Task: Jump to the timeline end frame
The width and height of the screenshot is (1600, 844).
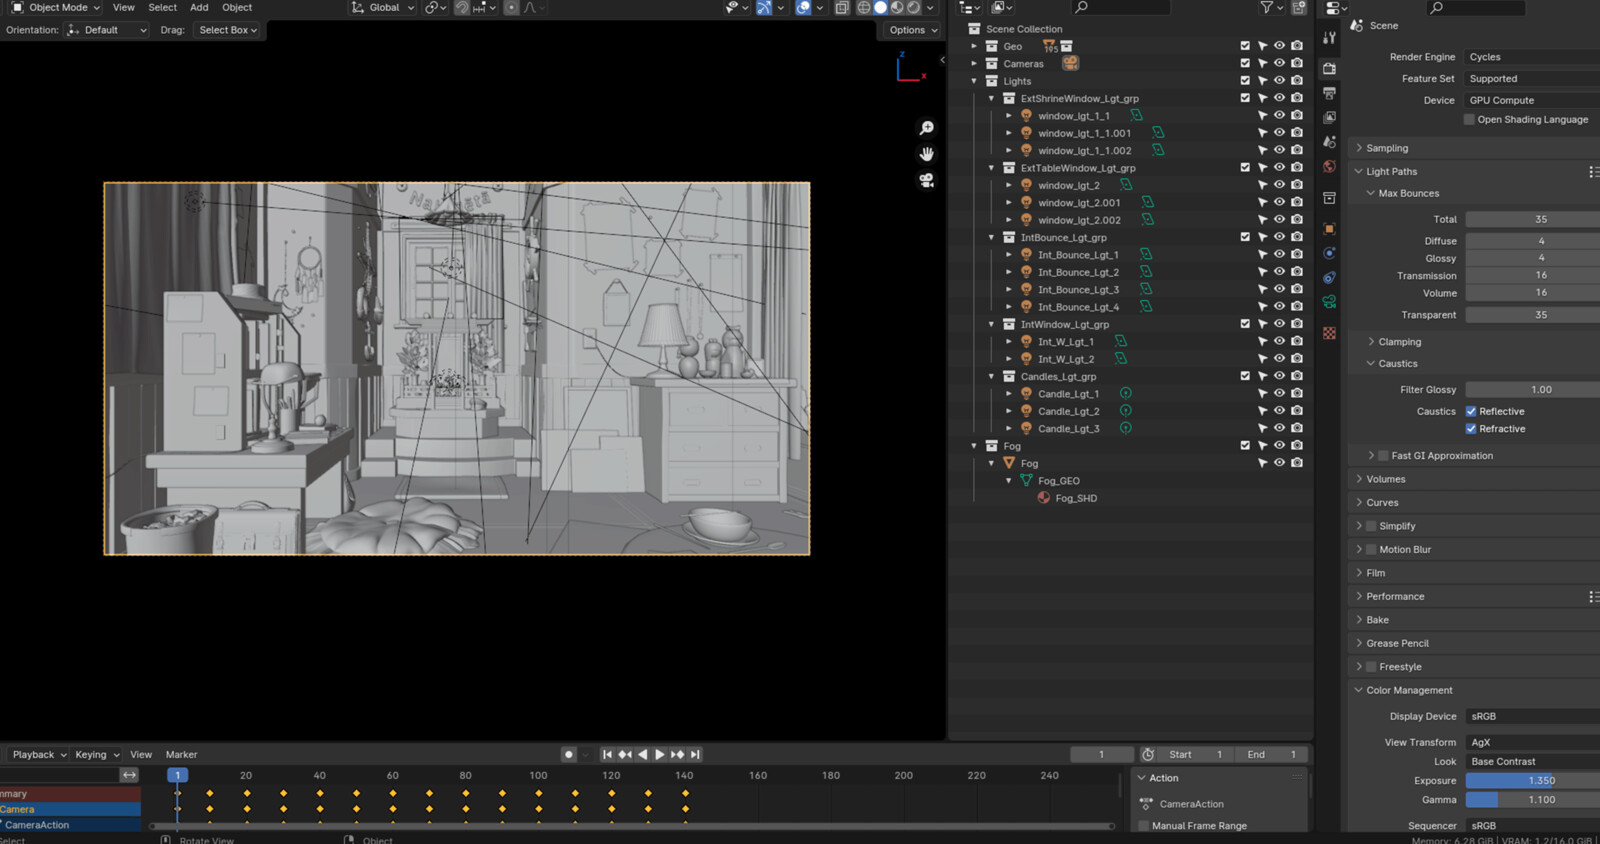Action: click(x=695, y=755)
